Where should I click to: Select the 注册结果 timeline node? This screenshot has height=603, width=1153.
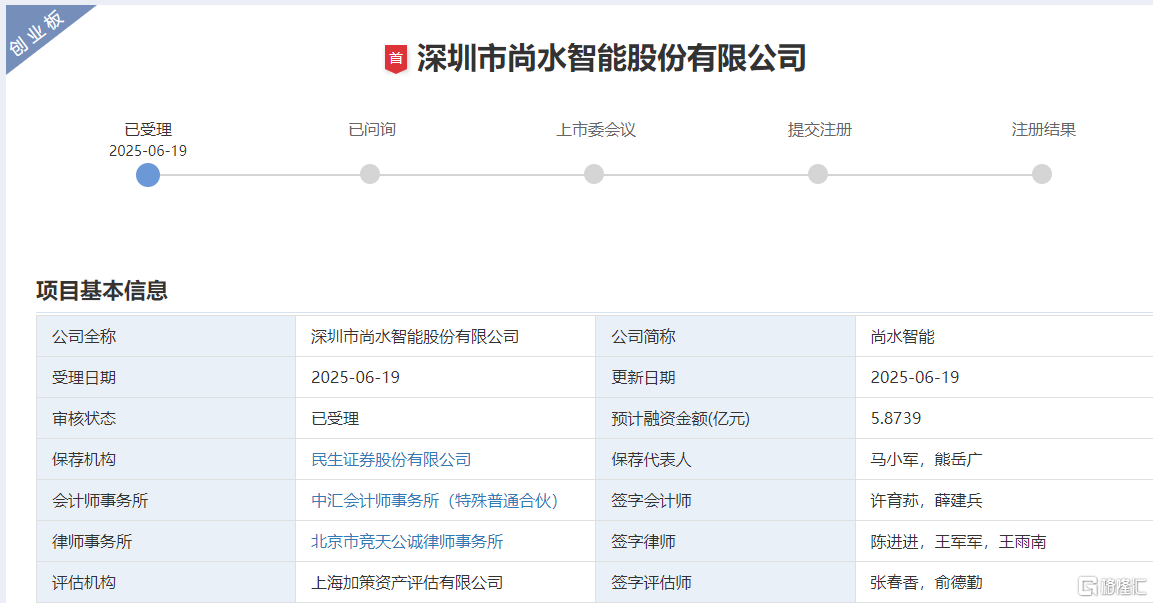click(x=1042, y=174)
